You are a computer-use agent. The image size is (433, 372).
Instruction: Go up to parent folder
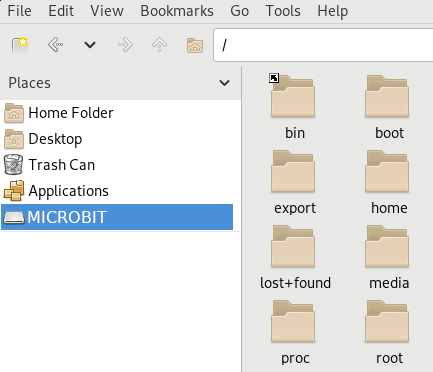click(x=159, y=45)
